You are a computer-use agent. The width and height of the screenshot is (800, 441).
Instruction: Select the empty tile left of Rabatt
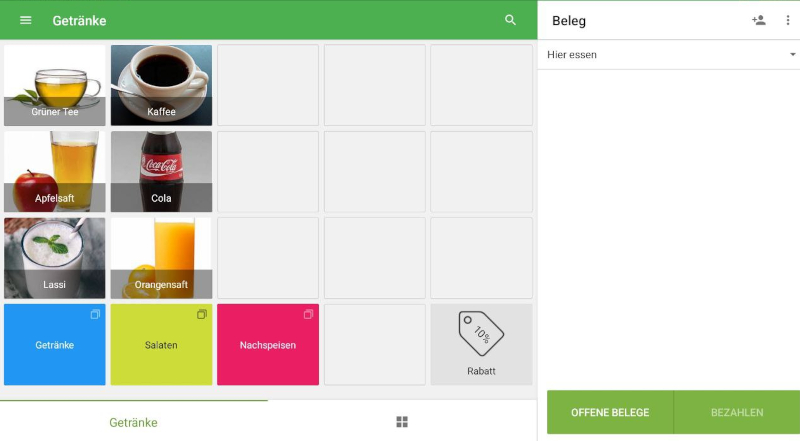click(374, 345)
